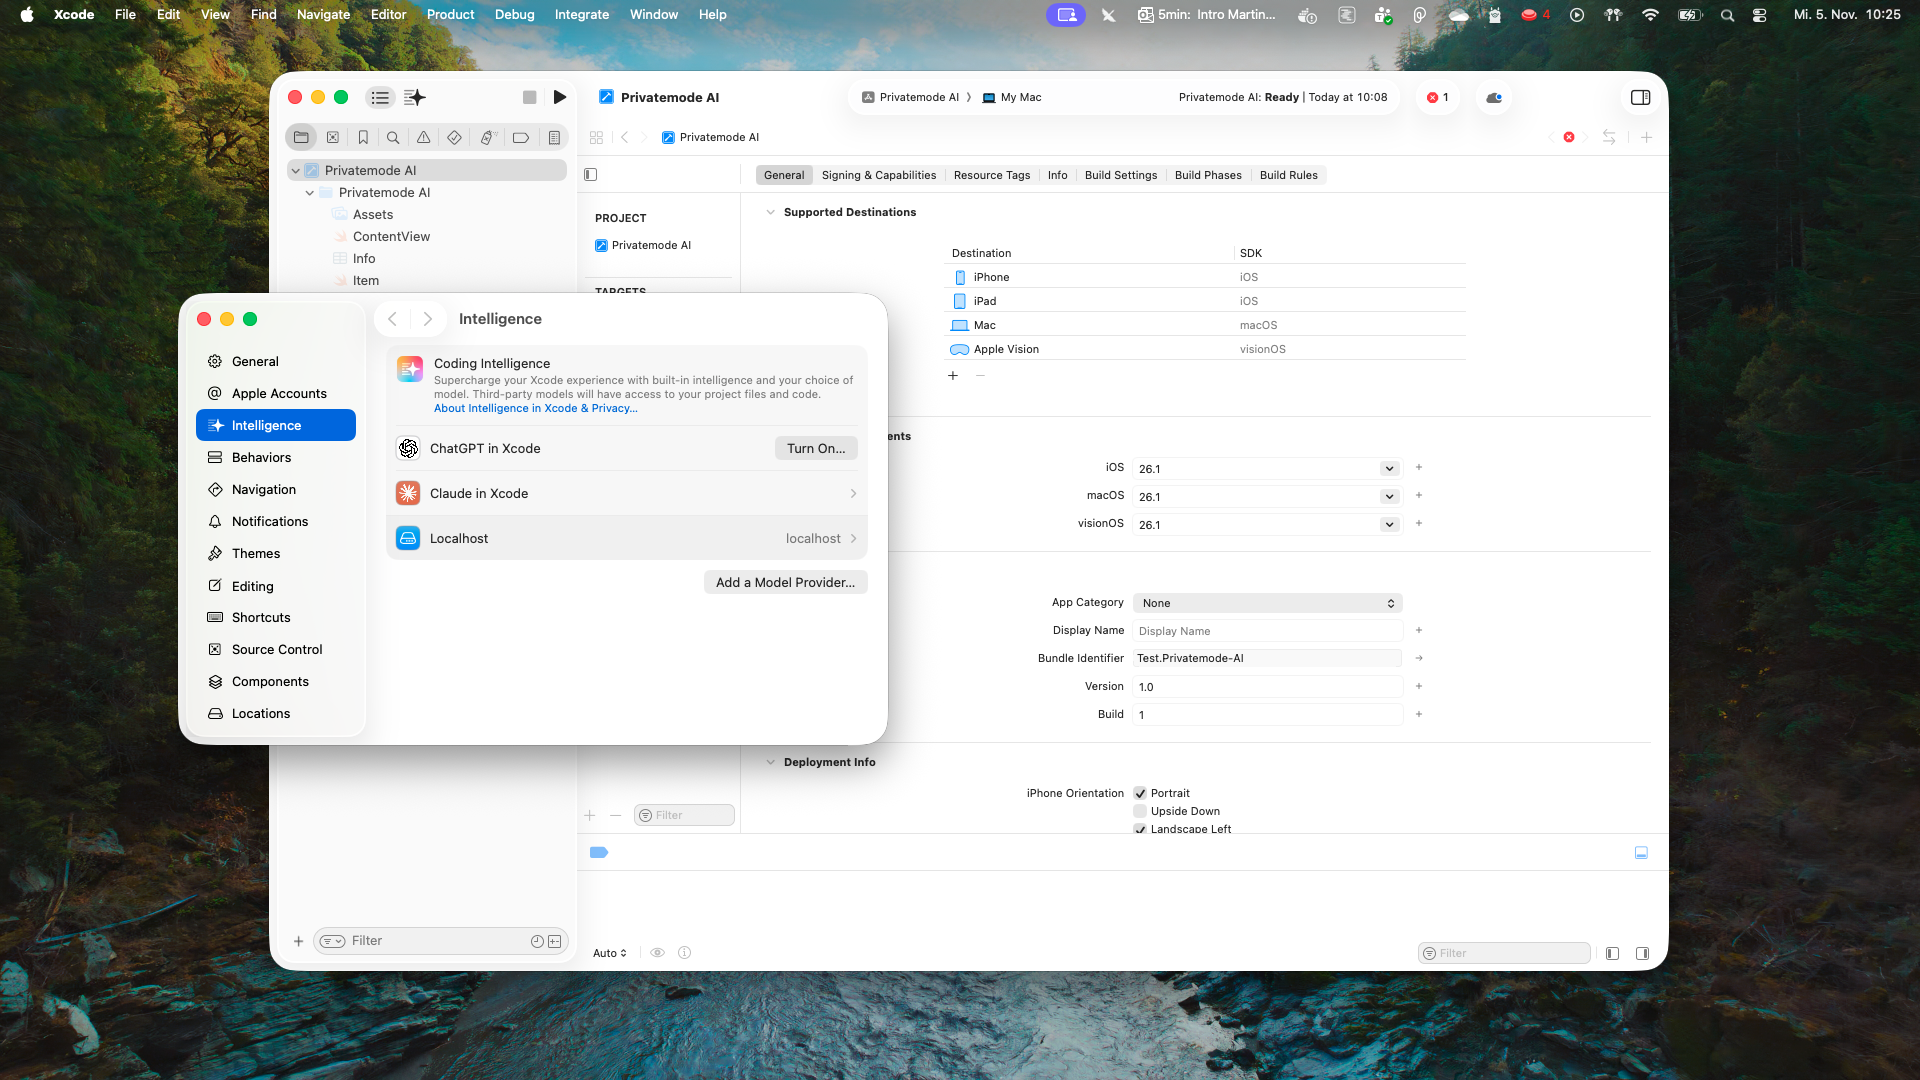Open the Coding Assistant sparkle icon in toolbar
Screen dimensions: 1920x1080
[x=415, y=97]
